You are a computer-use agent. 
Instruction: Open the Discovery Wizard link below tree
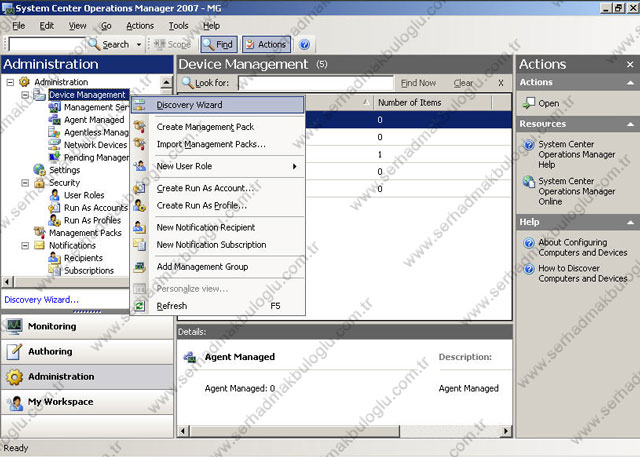(42, 300)
